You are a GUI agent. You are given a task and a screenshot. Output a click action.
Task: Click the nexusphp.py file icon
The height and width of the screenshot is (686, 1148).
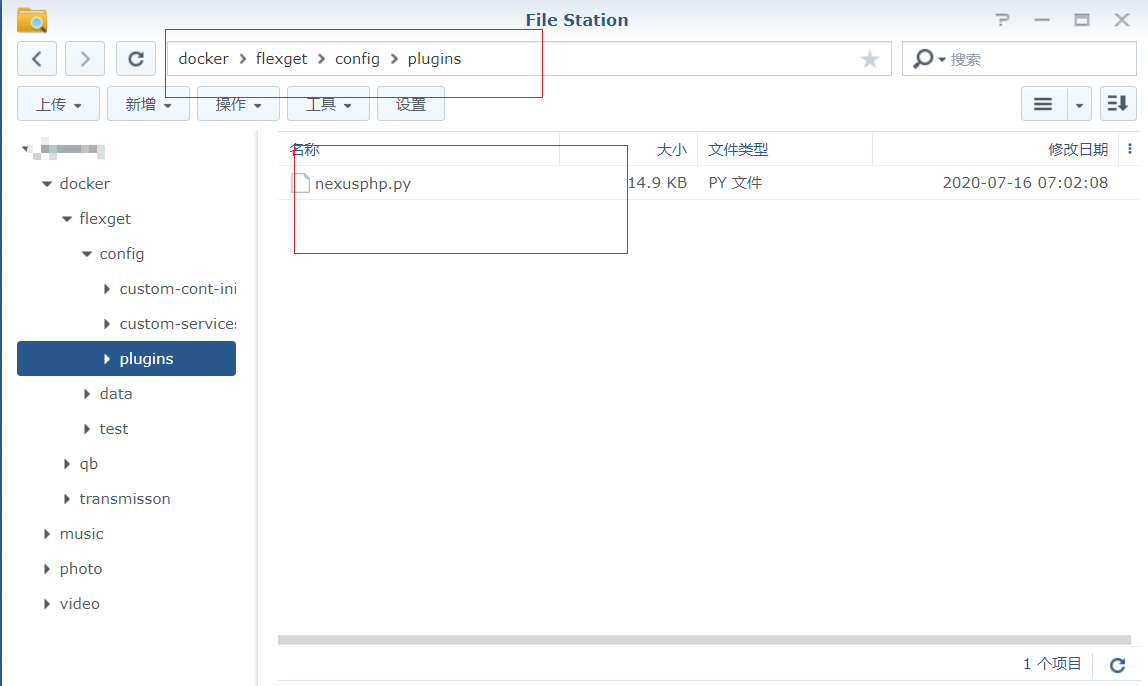[x=299, y=183]
